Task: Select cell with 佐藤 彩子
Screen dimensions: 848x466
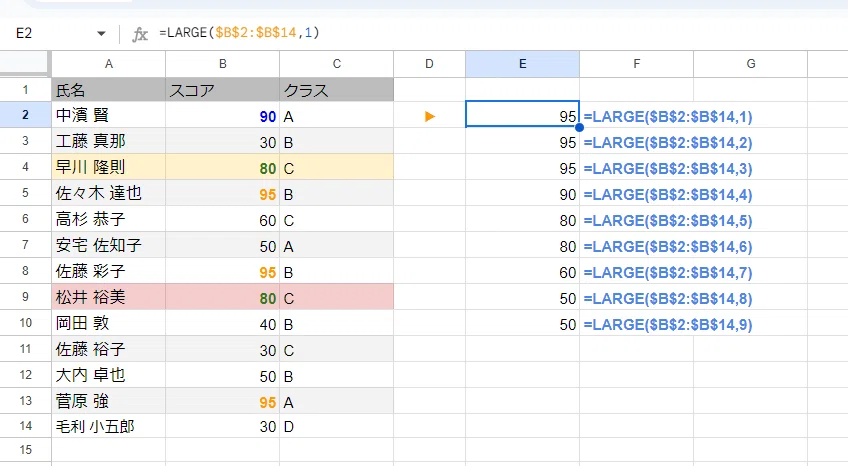Action: point(109,271)
